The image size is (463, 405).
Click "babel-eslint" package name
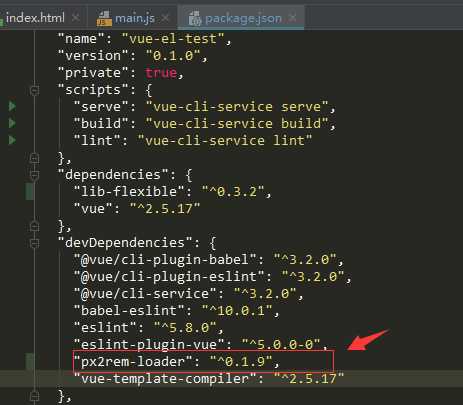pyautogui.click(x=129, y=311)
